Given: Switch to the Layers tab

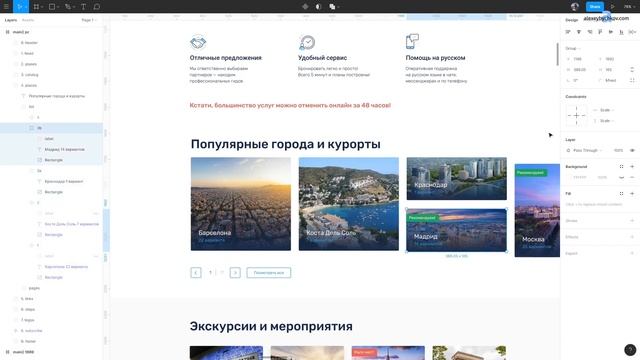Looking at the screenshot, I should [x=11, y=20].
